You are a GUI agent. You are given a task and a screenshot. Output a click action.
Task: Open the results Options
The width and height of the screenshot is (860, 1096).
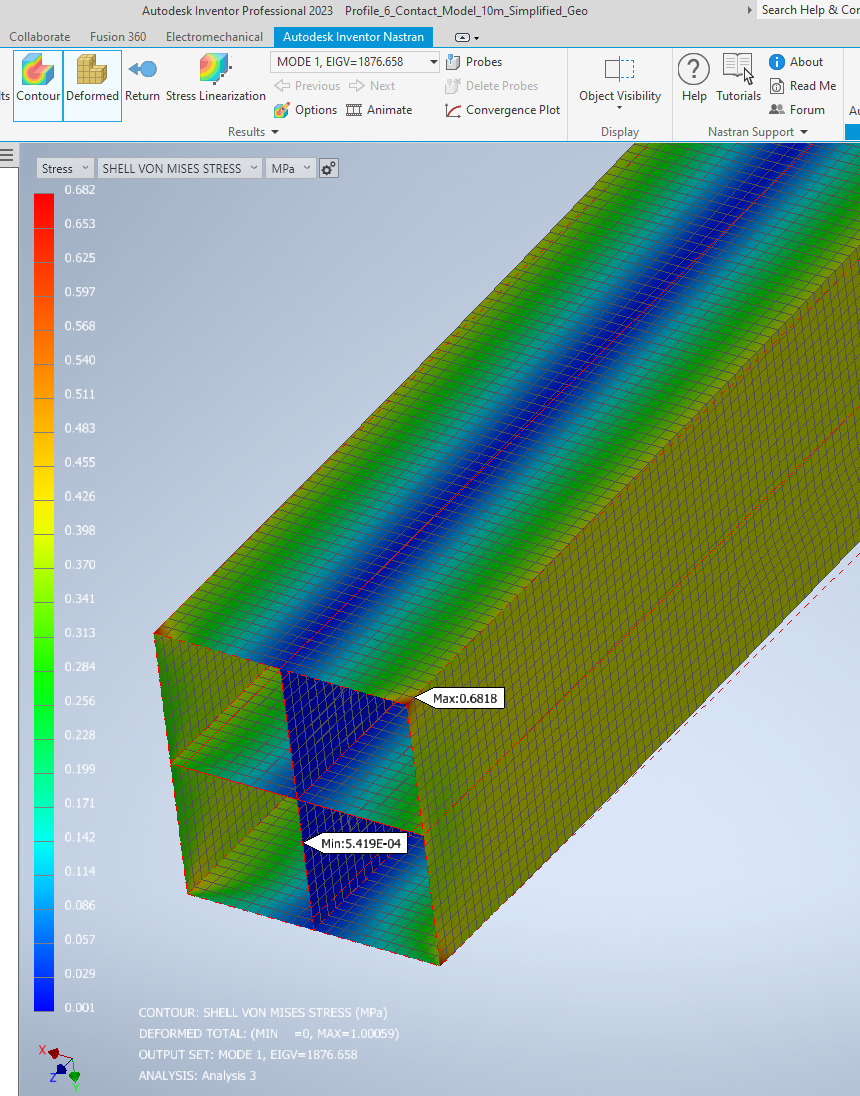pos(304,110)
